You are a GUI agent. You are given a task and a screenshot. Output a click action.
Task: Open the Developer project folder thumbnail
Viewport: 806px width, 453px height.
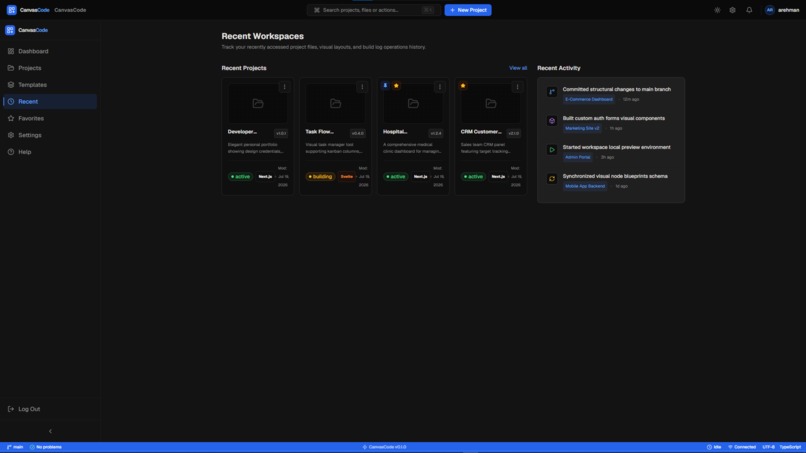pyautogui.click(x=258, y=103)
